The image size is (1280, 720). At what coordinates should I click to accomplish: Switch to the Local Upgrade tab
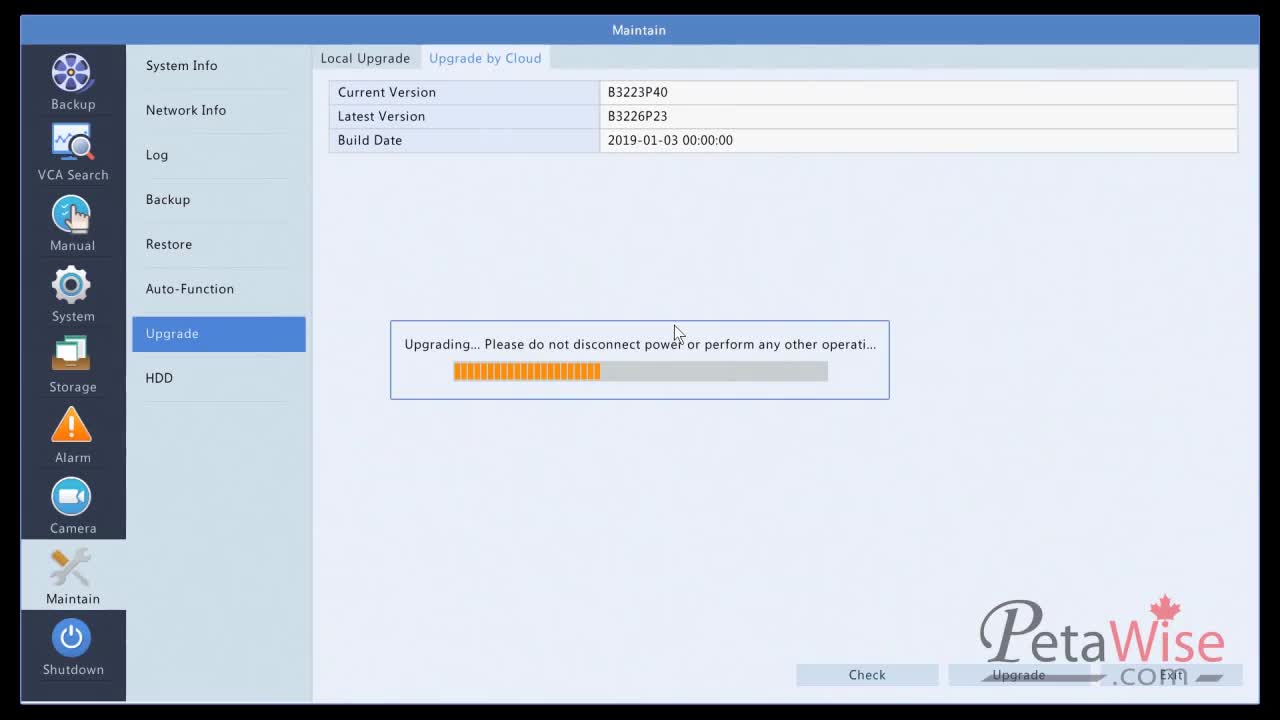[x=365, y=58]
